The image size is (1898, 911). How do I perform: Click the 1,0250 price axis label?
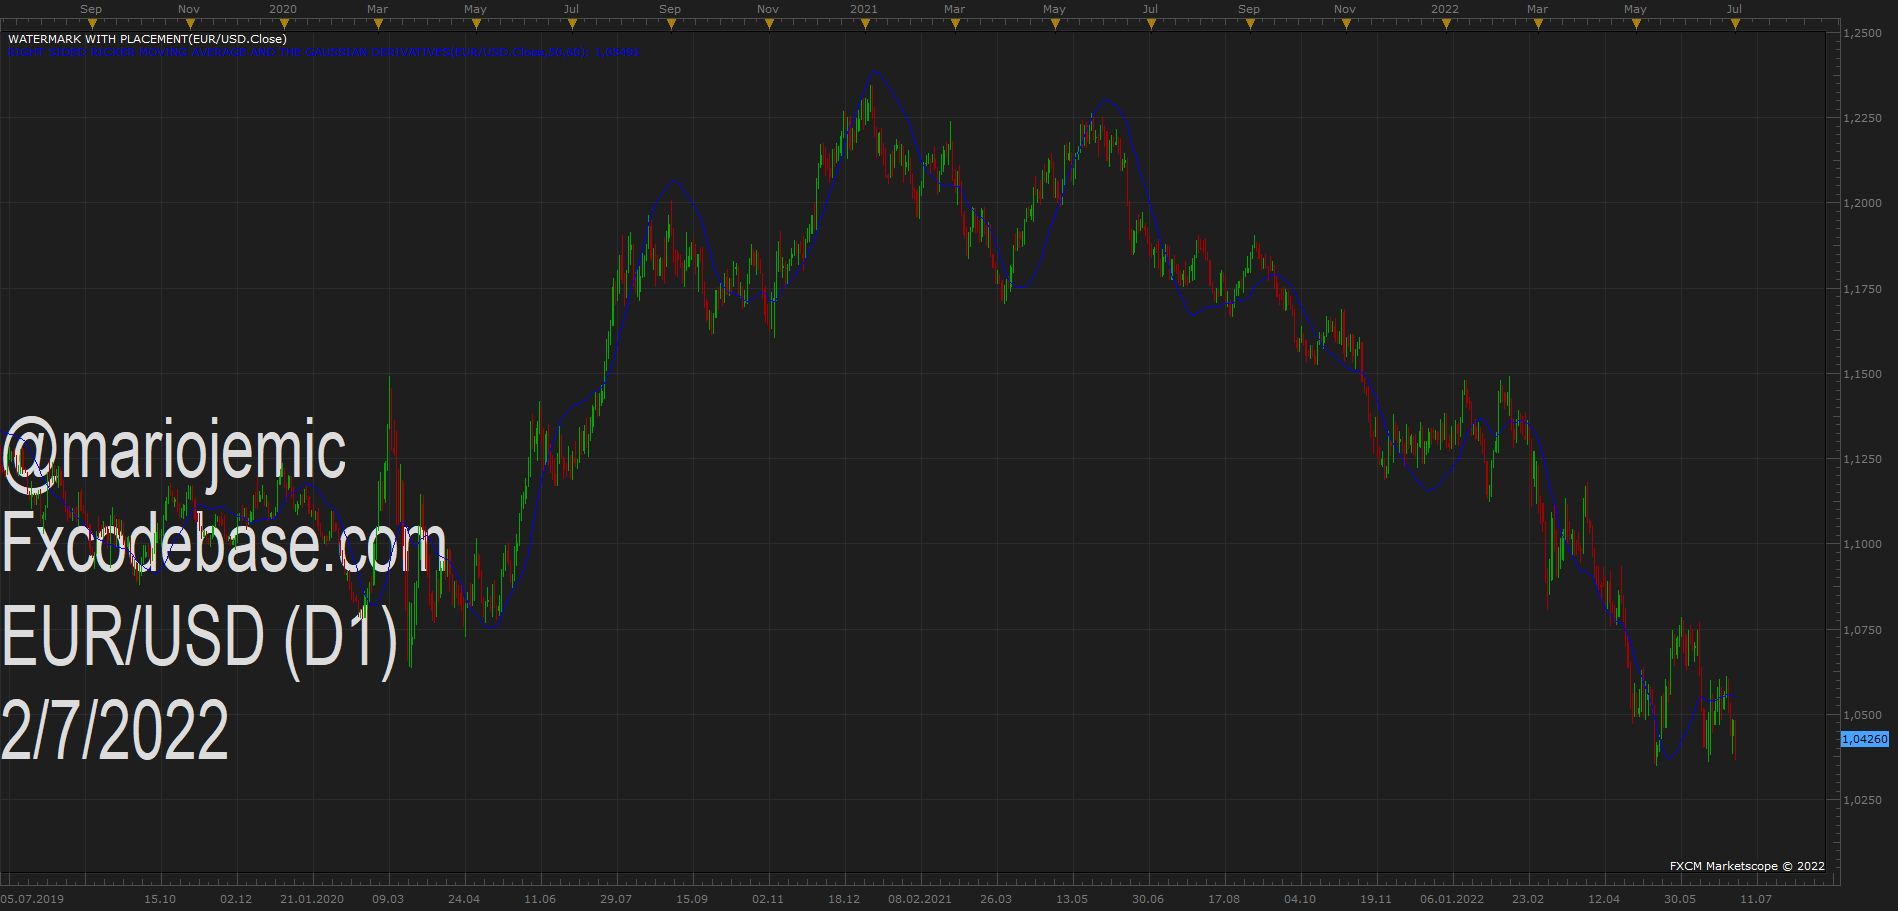point(1862,800)
